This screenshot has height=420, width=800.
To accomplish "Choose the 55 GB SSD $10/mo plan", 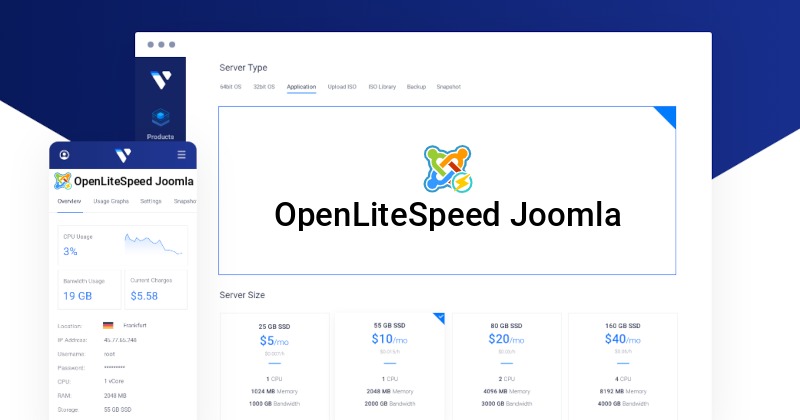I will [390, 366].
